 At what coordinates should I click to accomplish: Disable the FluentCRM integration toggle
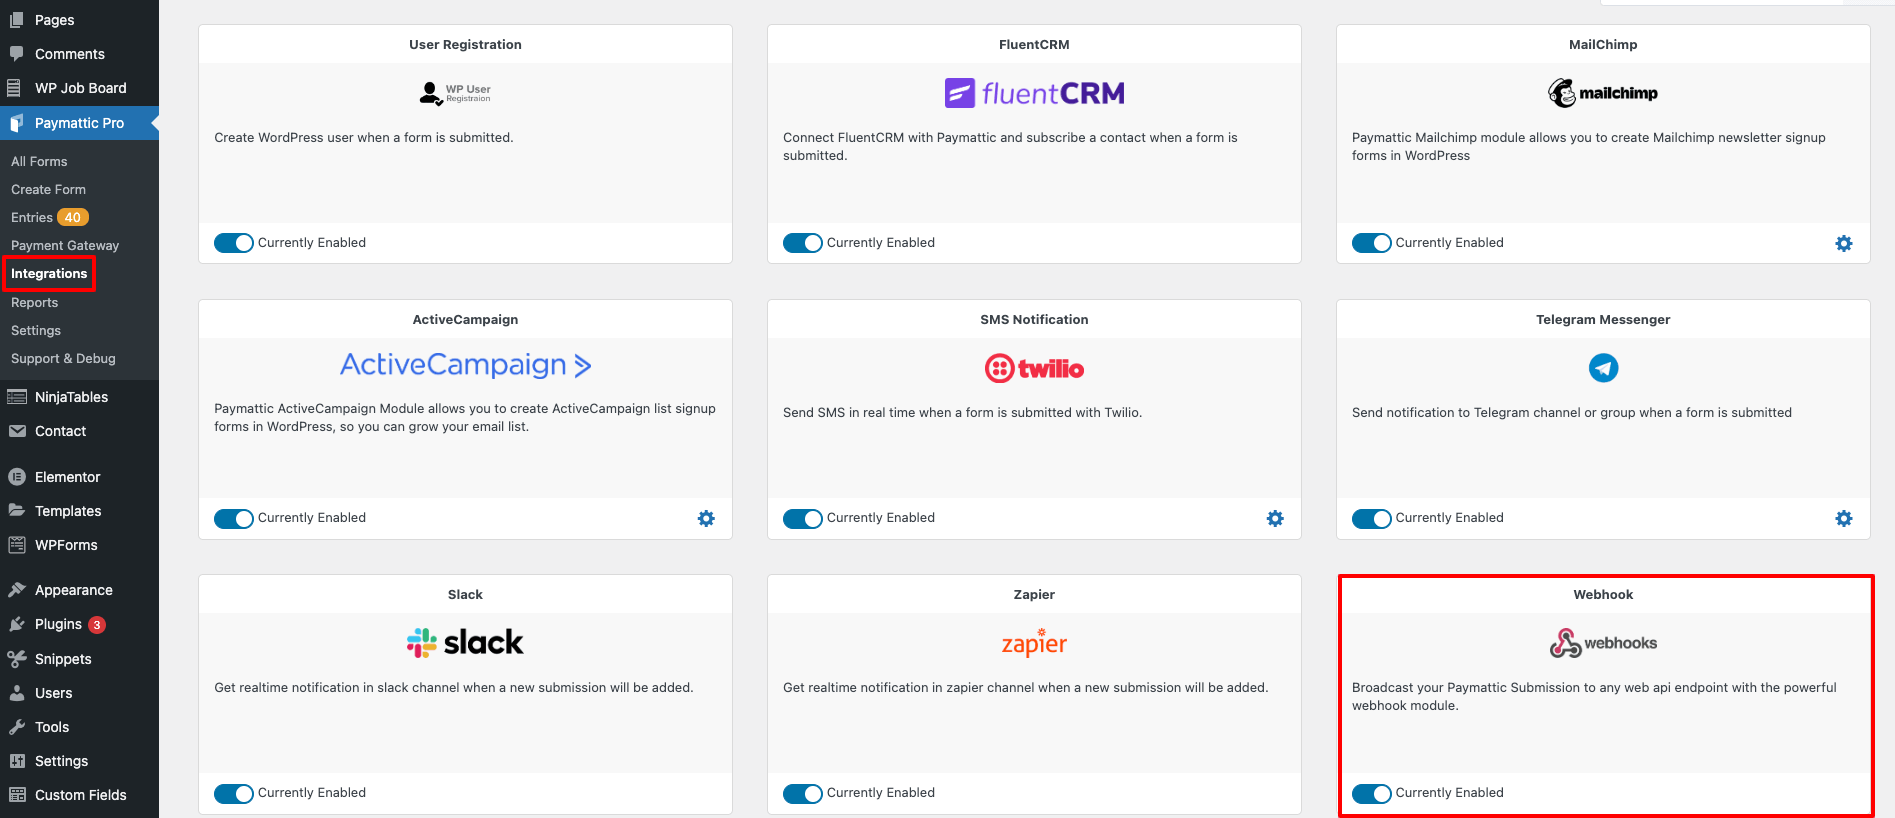pyautogui.click(x=803, y=243)
